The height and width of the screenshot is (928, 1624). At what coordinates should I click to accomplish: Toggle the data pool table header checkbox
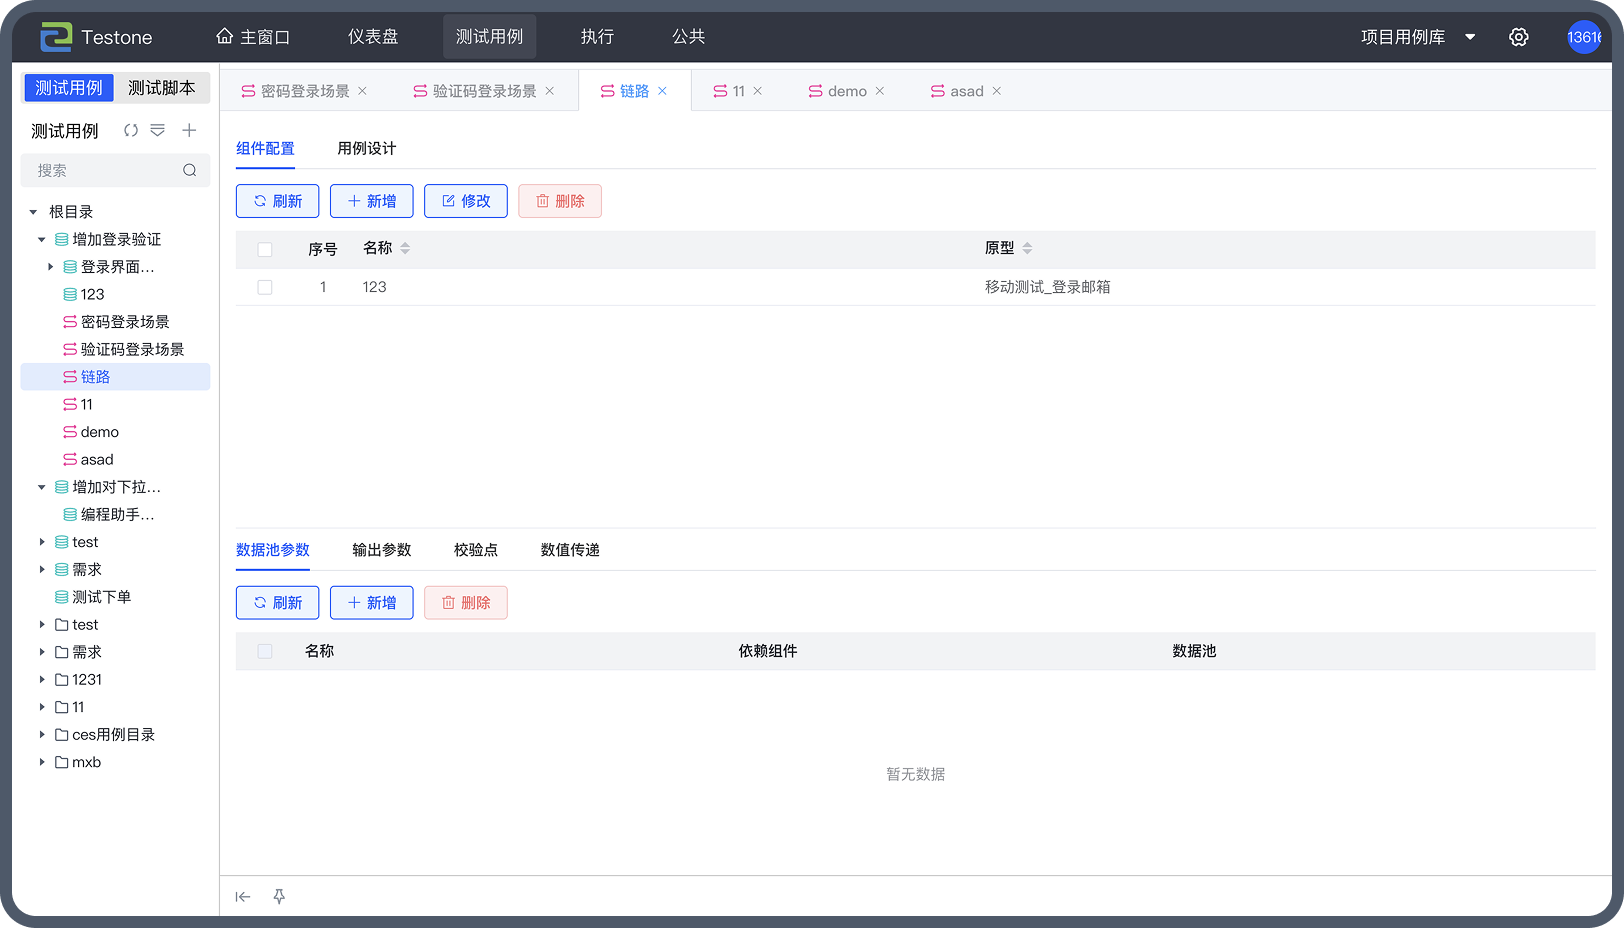pyautogui.click(x=265, y=651)
